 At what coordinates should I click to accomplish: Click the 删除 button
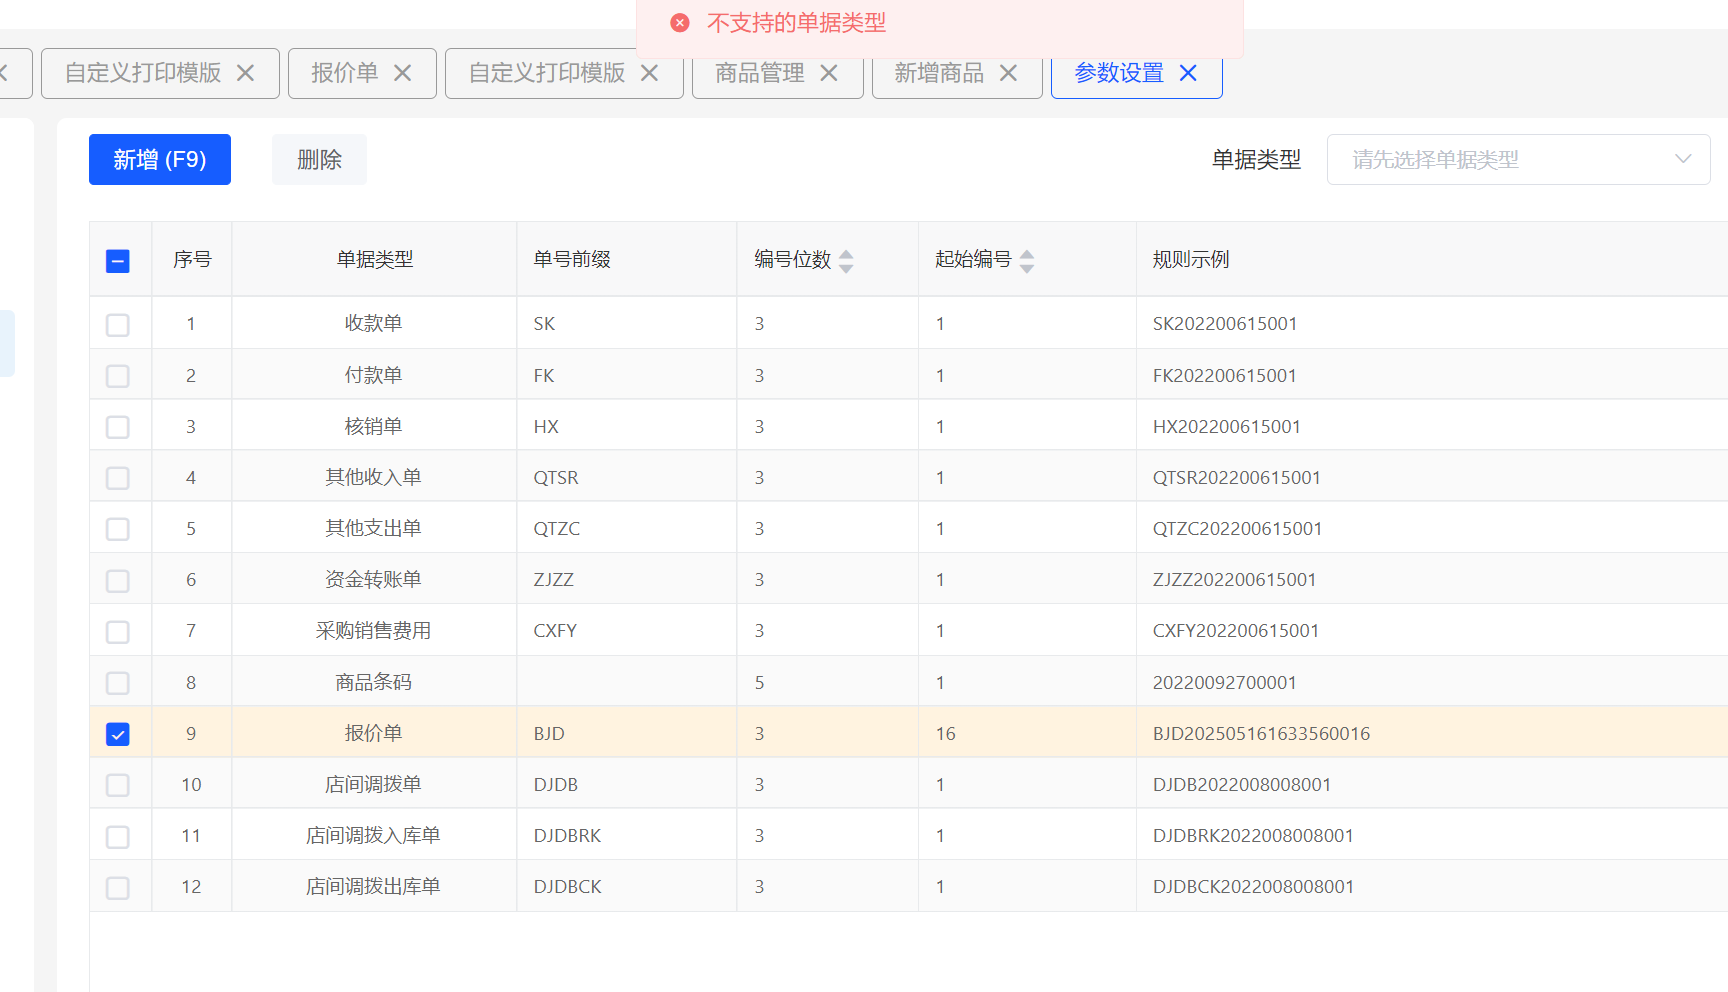319,159
